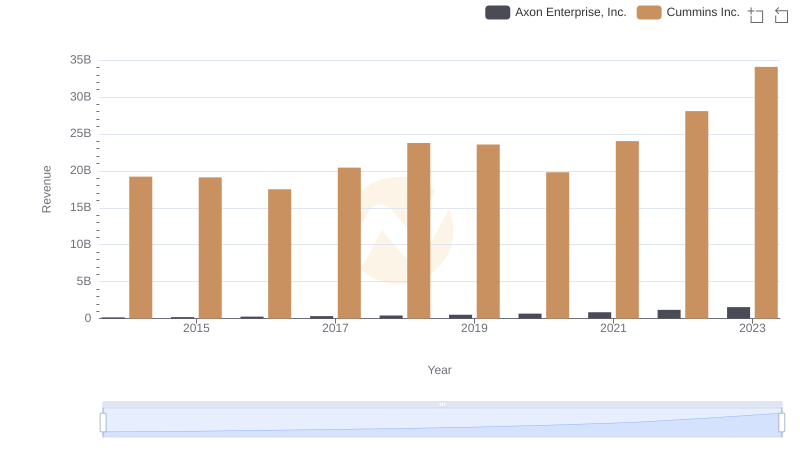Click the zoom reset back icon
Screen dimensions: 800x461
point(781,15)
